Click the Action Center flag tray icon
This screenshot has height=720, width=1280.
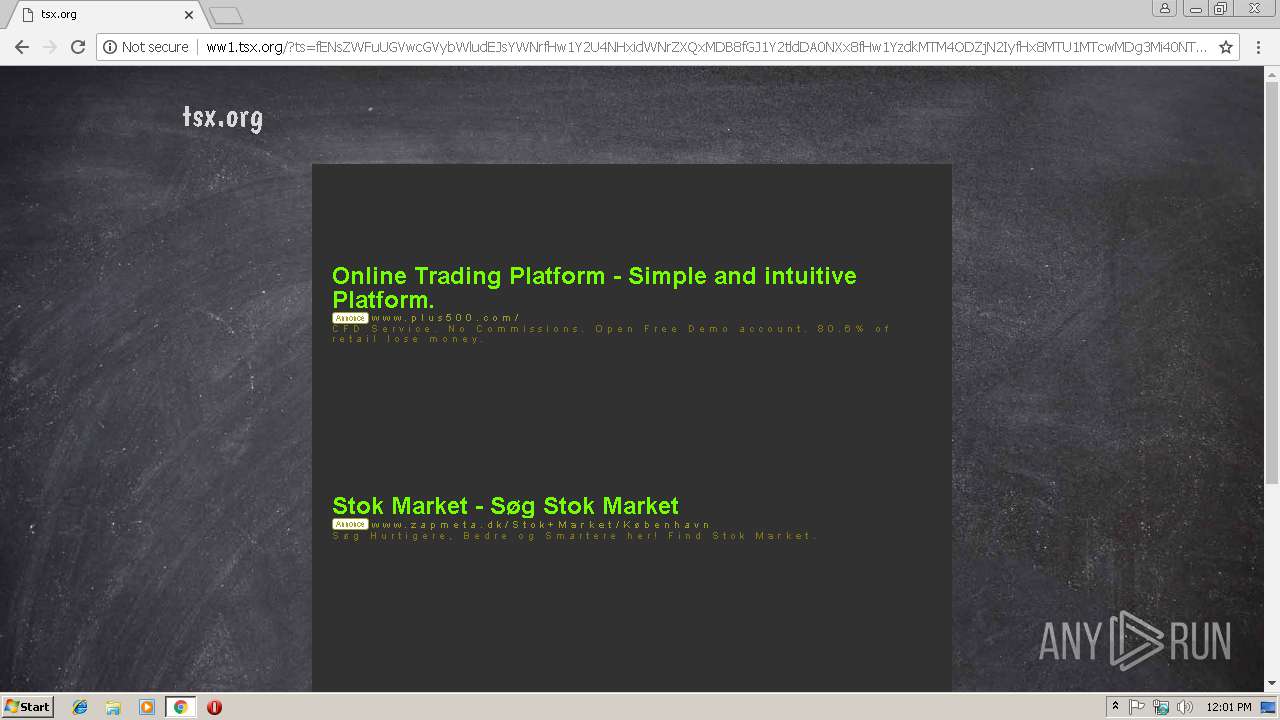[1137, 707]
